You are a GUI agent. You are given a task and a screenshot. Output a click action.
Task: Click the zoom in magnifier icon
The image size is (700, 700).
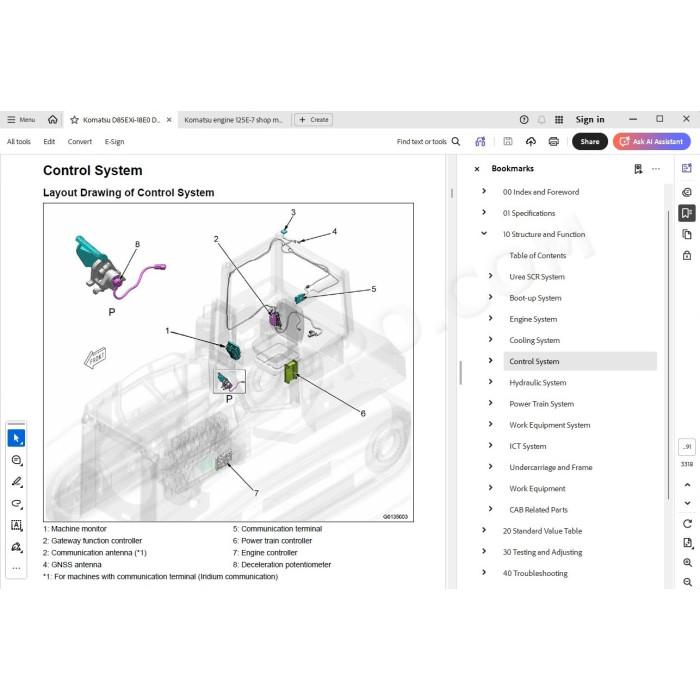coord(688,562)
